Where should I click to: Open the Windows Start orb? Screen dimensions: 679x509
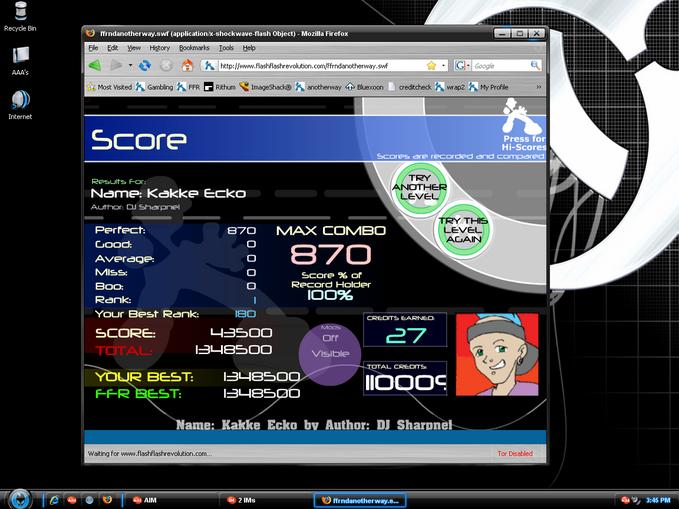(x=19, y=499)
